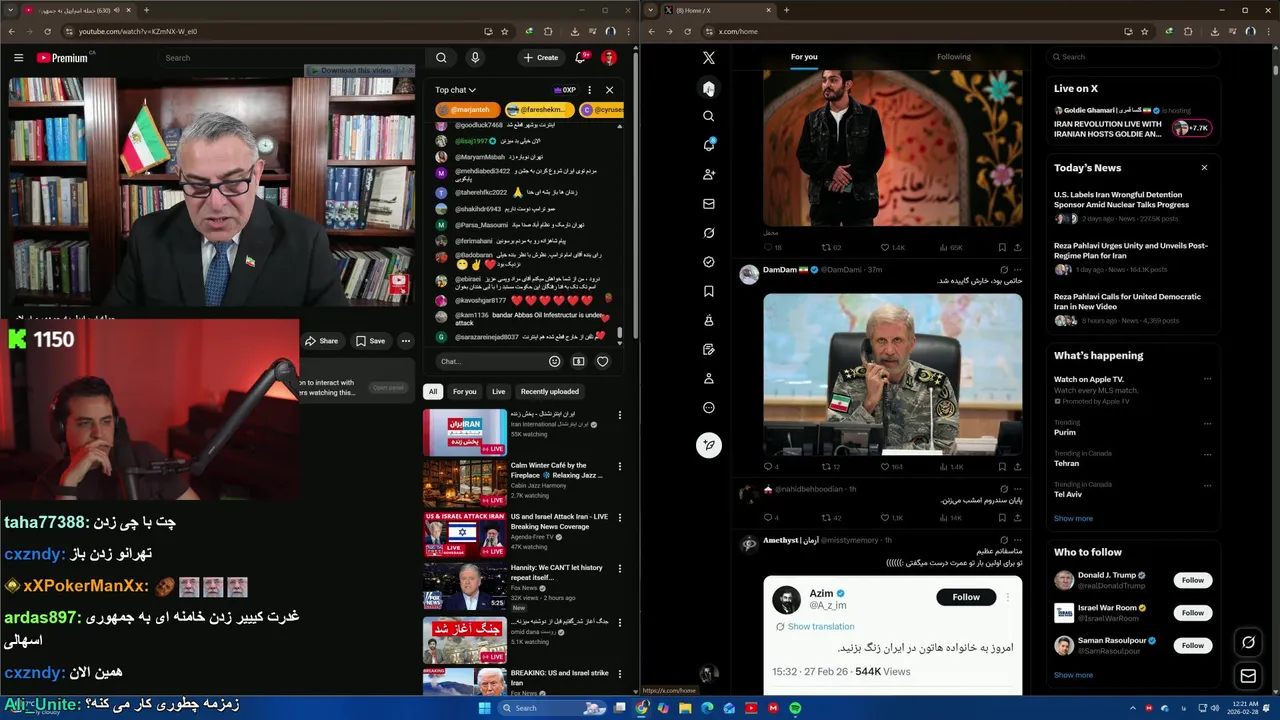Open YouTube notifications bell

click(x=580, y=58)
